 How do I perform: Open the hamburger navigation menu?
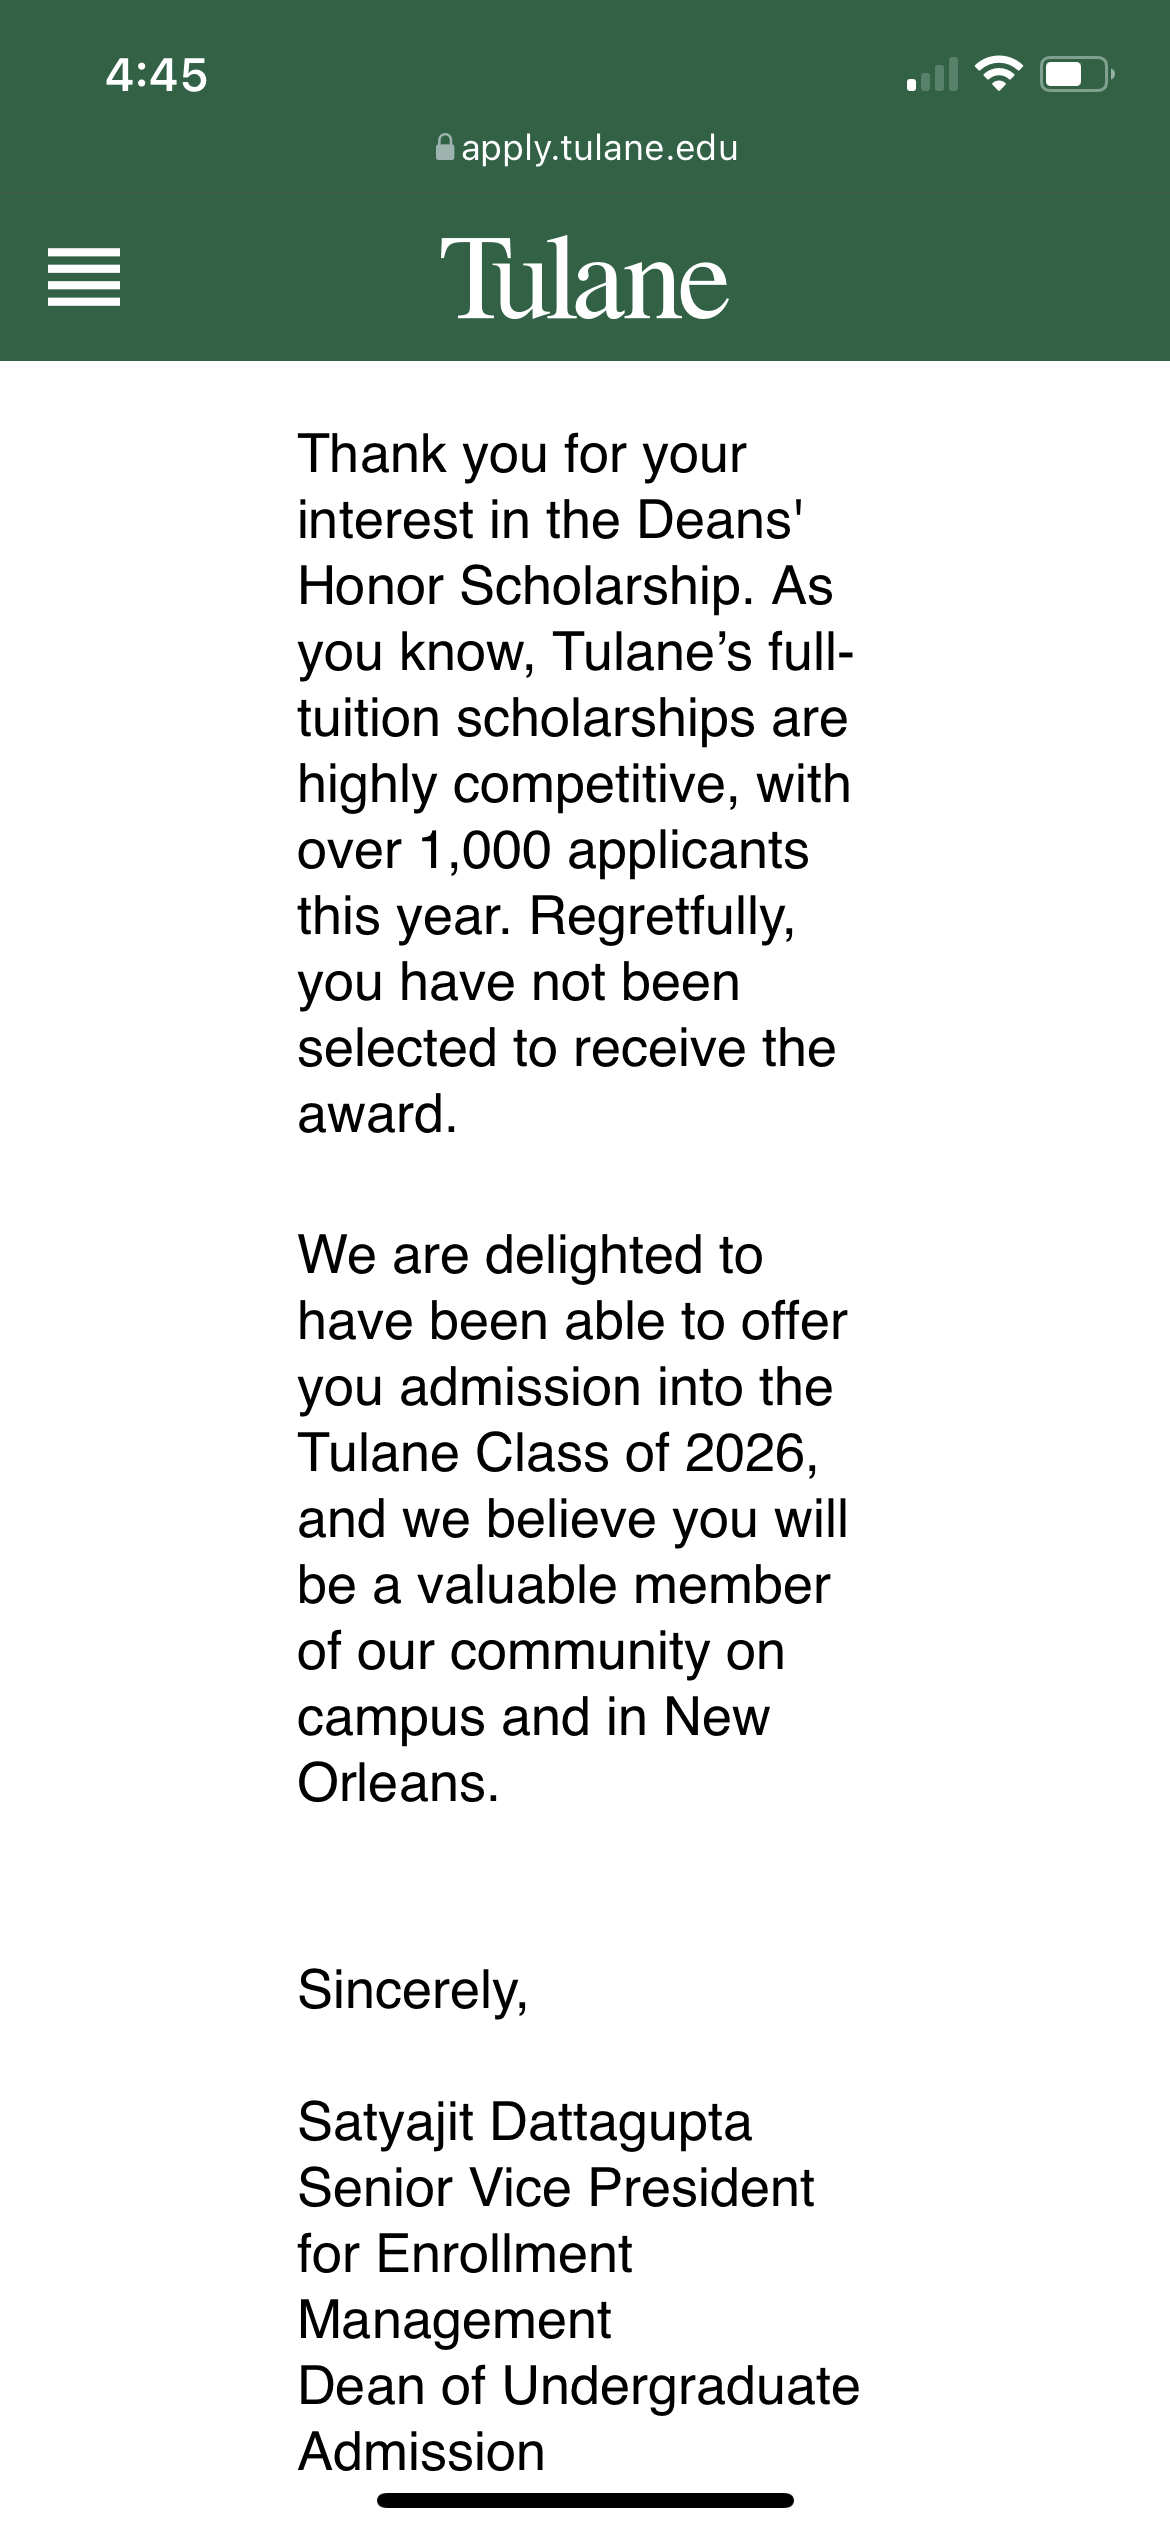(84, 277)
